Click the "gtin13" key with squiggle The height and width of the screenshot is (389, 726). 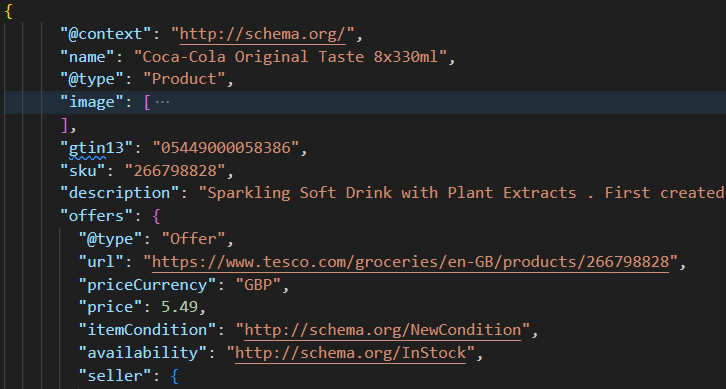click(x=97, y=148)
